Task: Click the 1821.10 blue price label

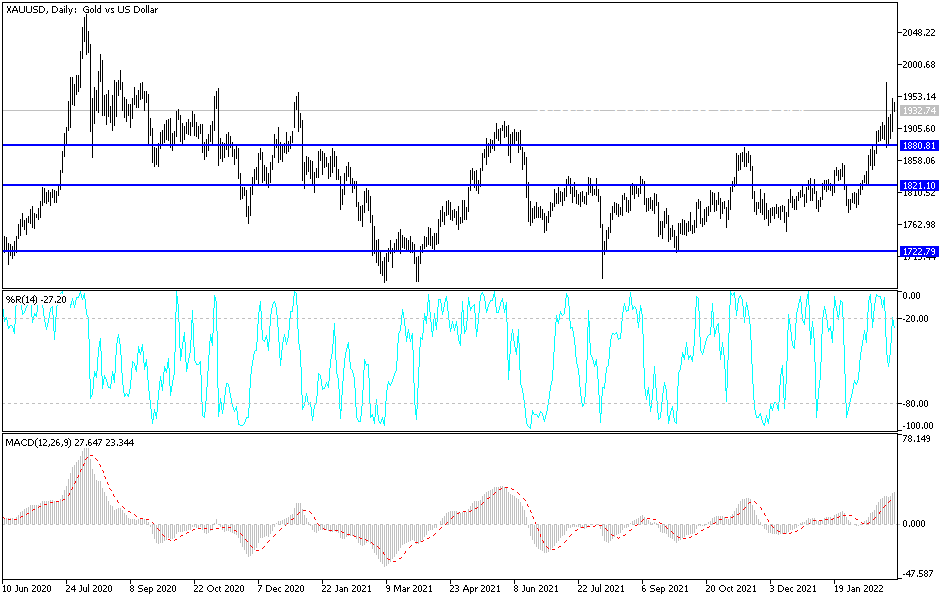Action: 919,185
